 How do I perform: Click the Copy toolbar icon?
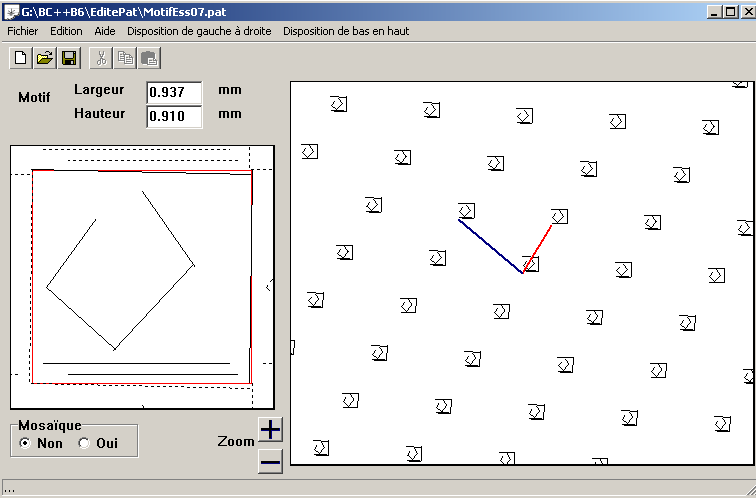pos(125,58)
